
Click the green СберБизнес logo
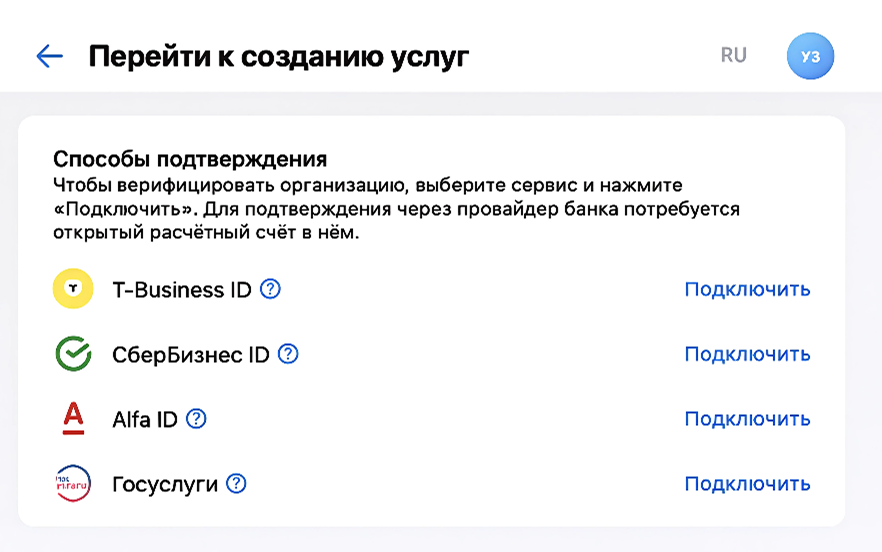tap(73, 354)
